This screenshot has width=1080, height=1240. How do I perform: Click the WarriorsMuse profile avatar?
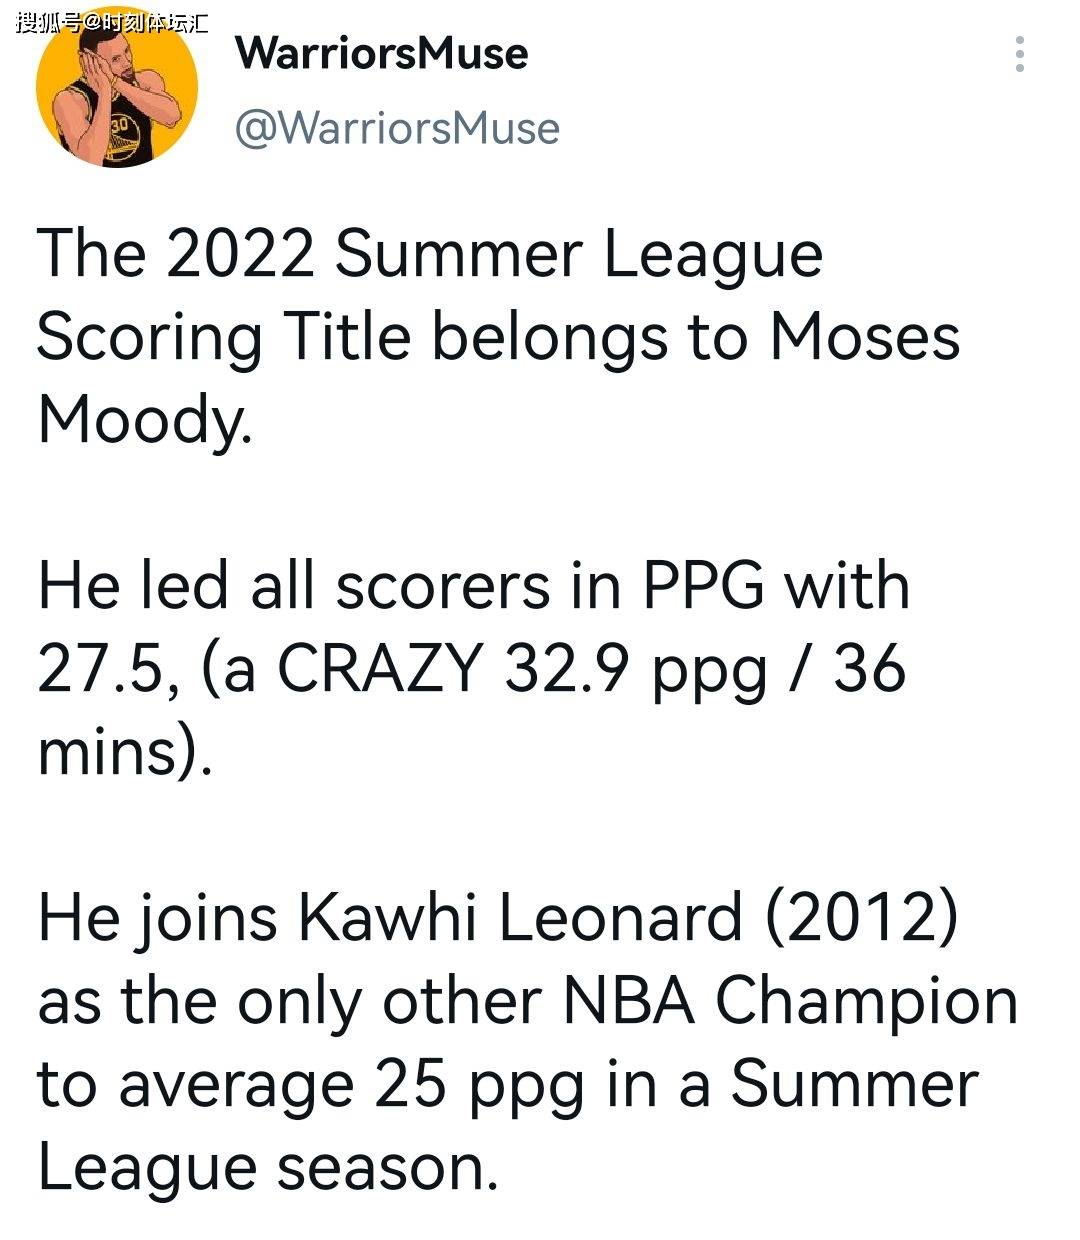coord(117,87)
